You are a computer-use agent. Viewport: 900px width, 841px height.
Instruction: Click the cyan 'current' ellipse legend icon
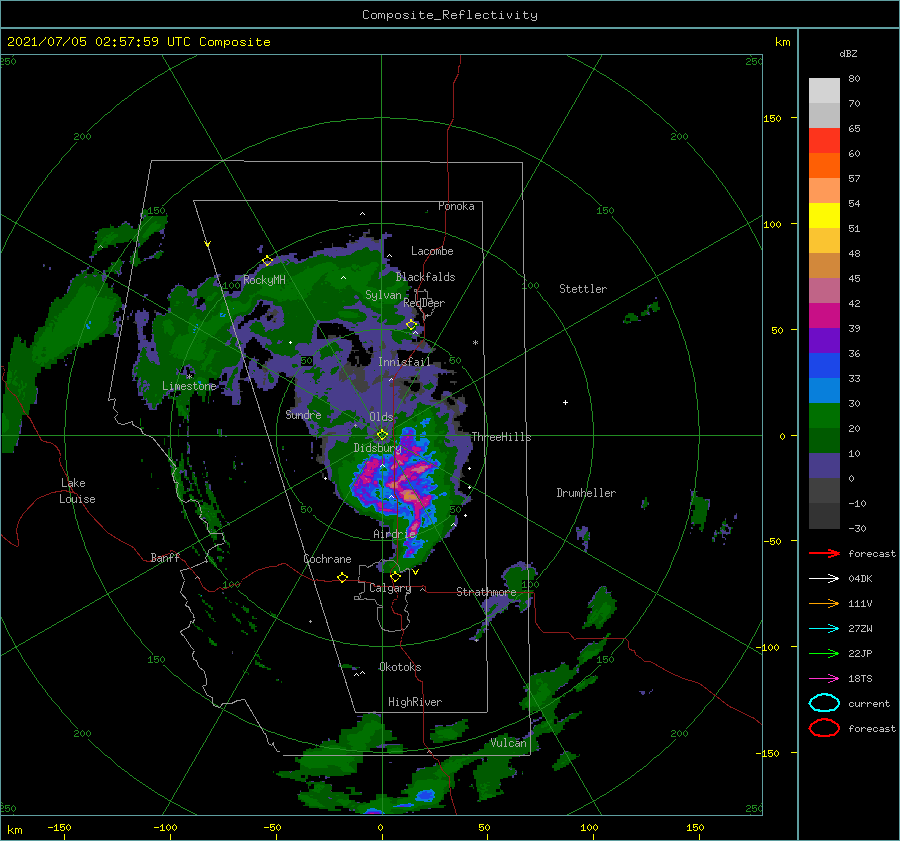824,703
